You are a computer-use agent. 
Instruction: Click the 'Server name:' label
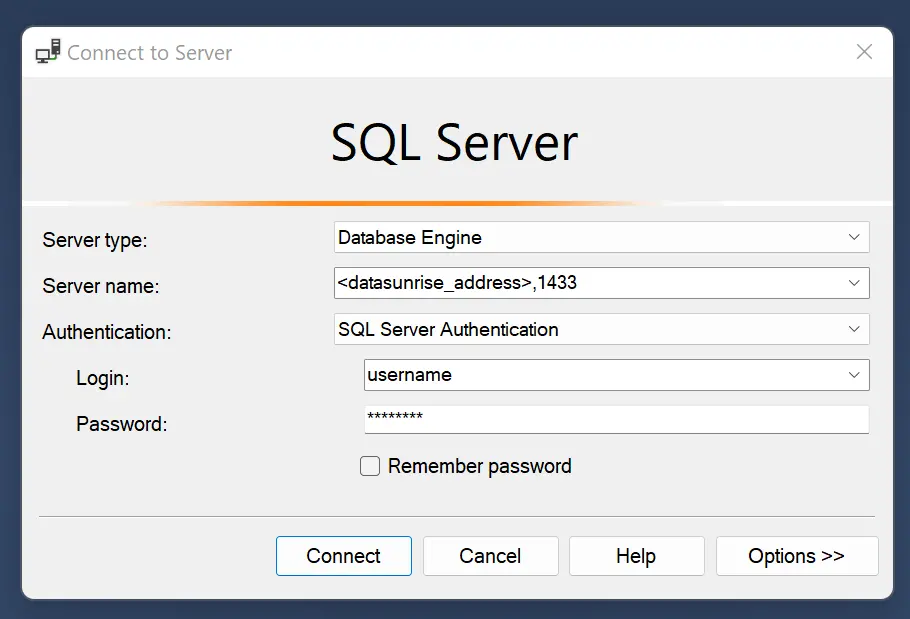coord(101,286)
